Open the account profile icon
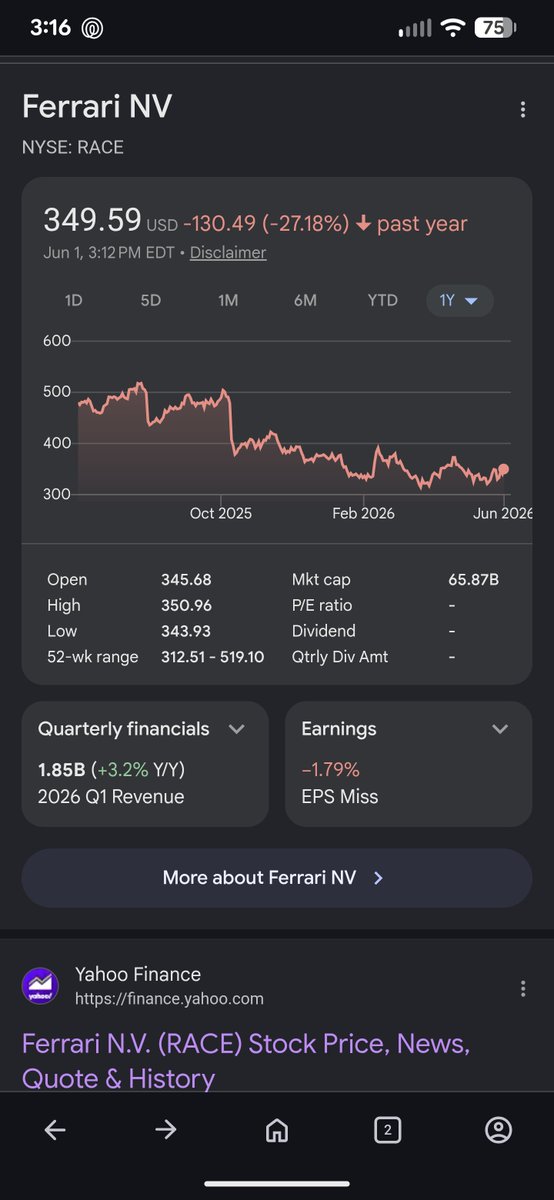The width and height of the screenshot is (554, 1200). click(x=498, y=1130)
